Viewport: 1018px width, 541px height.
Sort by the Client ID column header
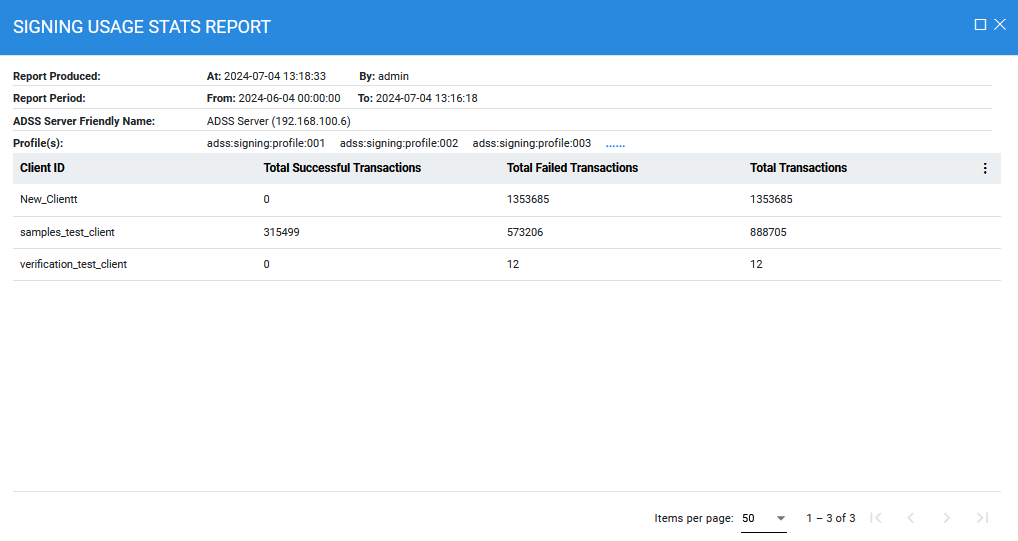tap(43, 168)
